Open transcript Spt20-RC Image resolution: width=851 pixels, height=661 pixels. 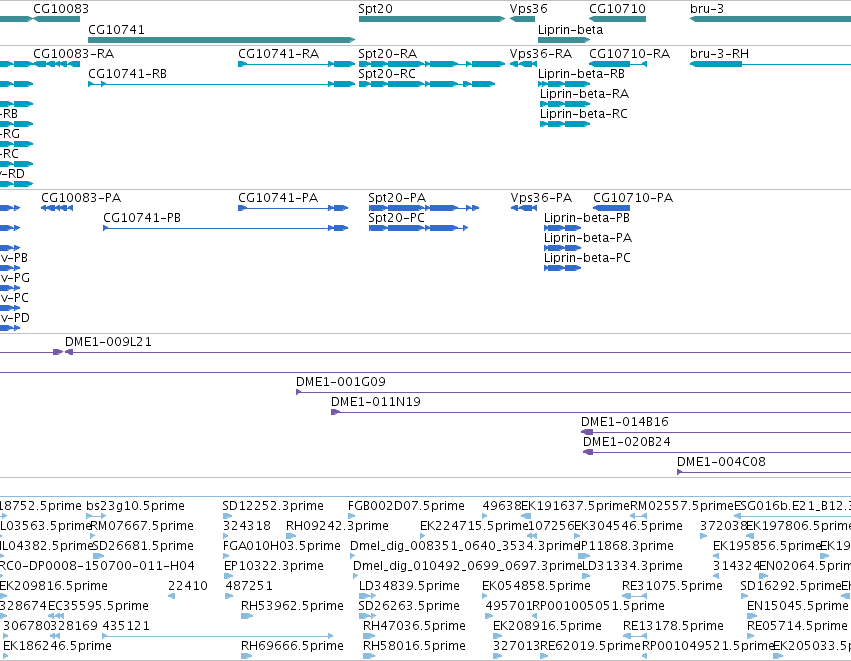(387, 74)
